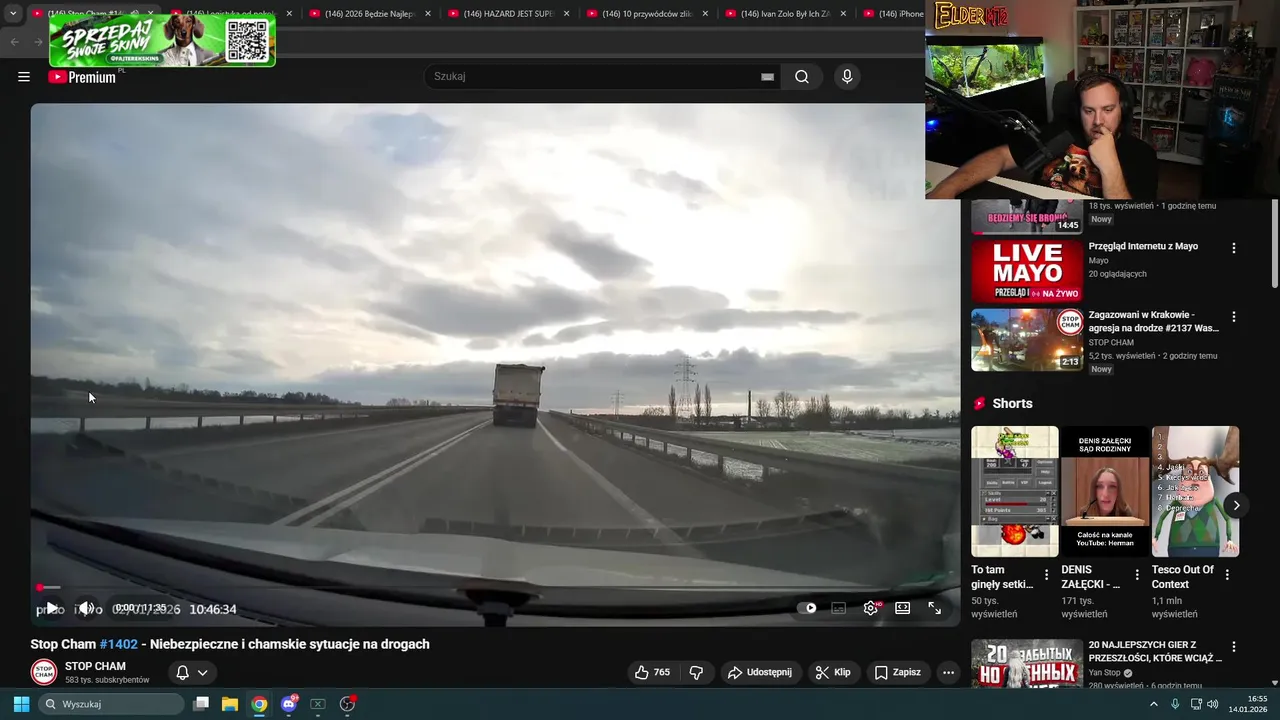Open options for DENIS ZAŁĘCKI short
This screenshot has width=1280, height=720.
point(1137,575)
